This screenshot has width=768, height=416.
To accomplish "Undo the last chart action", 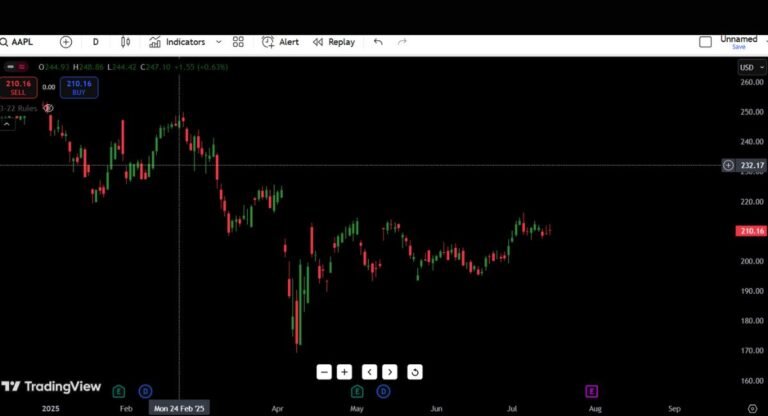I will (378, 42).
